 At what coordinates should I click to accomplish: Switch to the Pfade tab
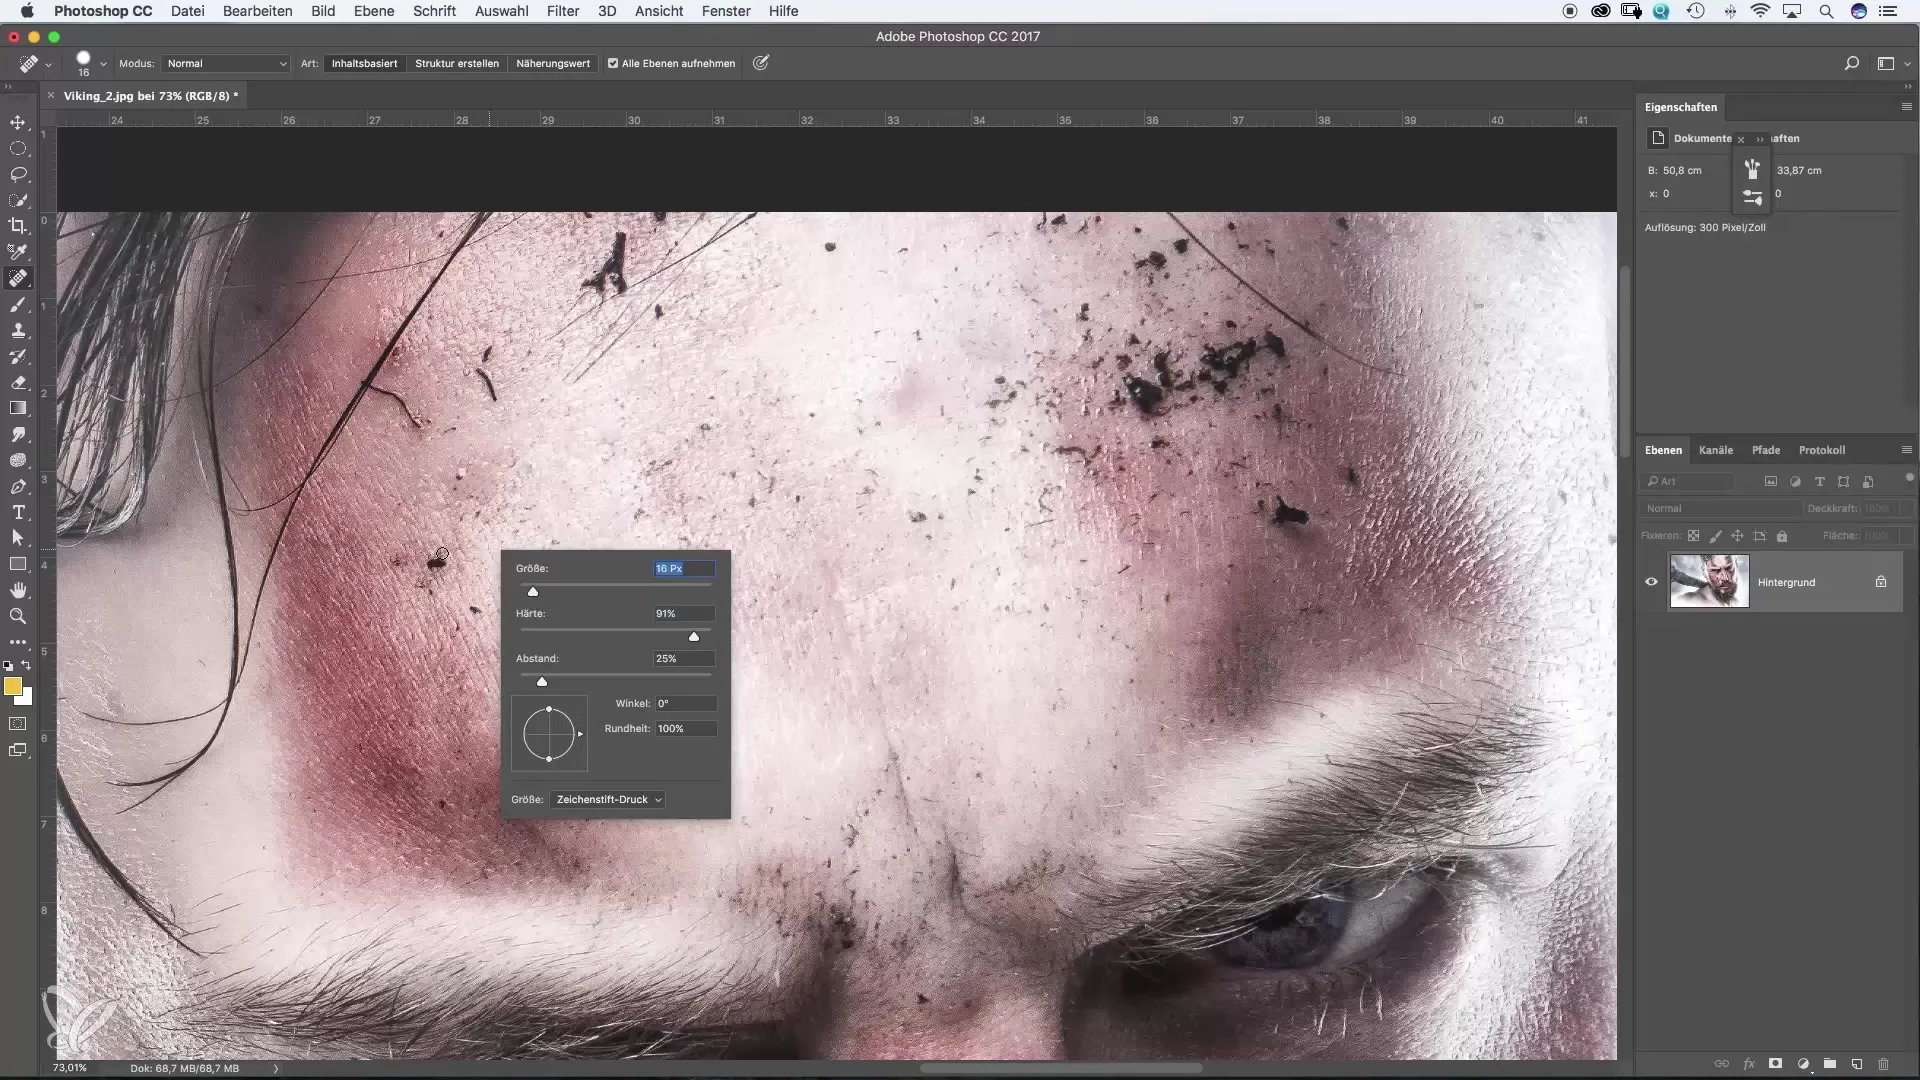pos(1766,450)
